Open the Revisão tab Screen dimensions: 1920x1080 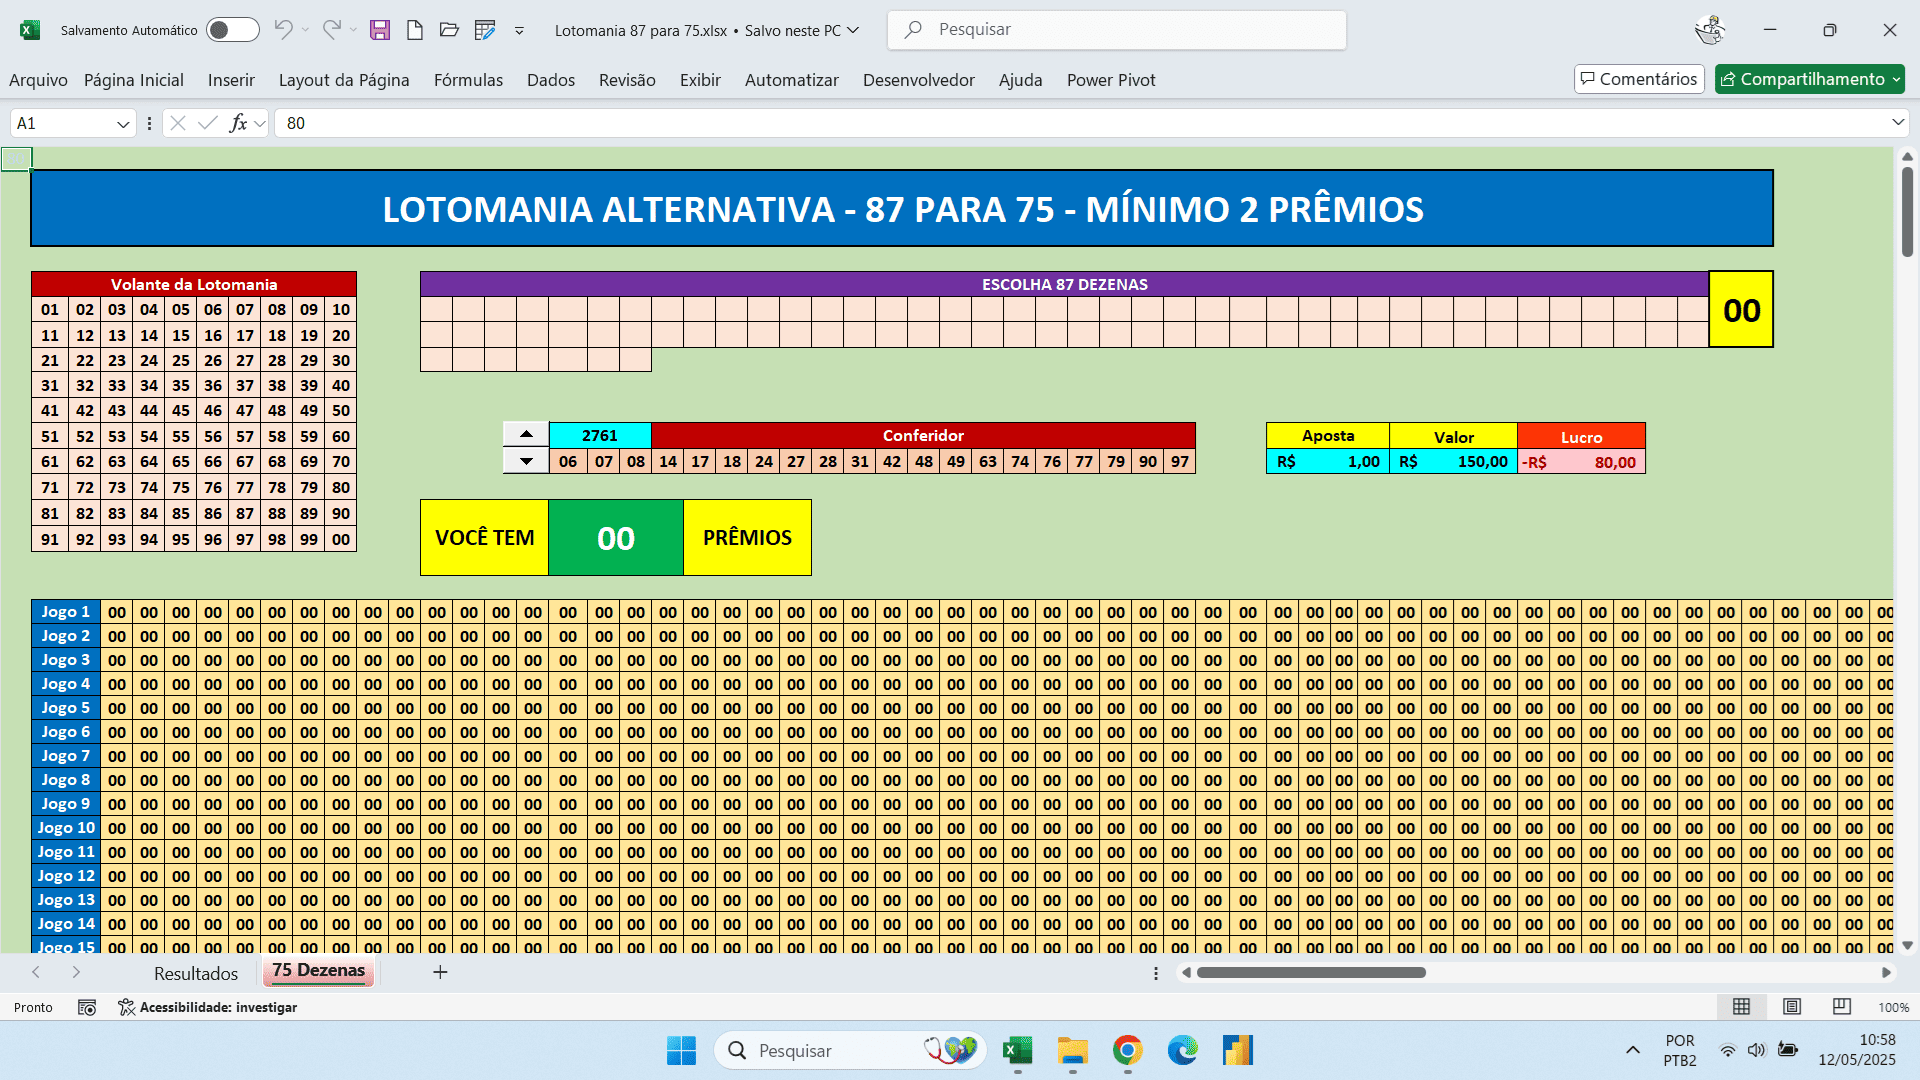click(x=627, y=80)
